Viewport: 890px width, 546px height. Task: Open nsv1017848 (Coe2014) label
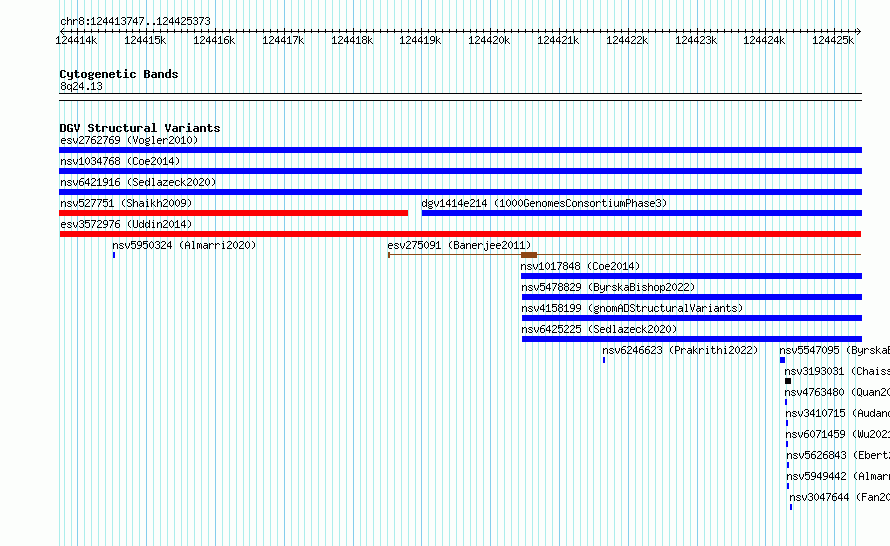pyautogui.click(x=580, y=266)
